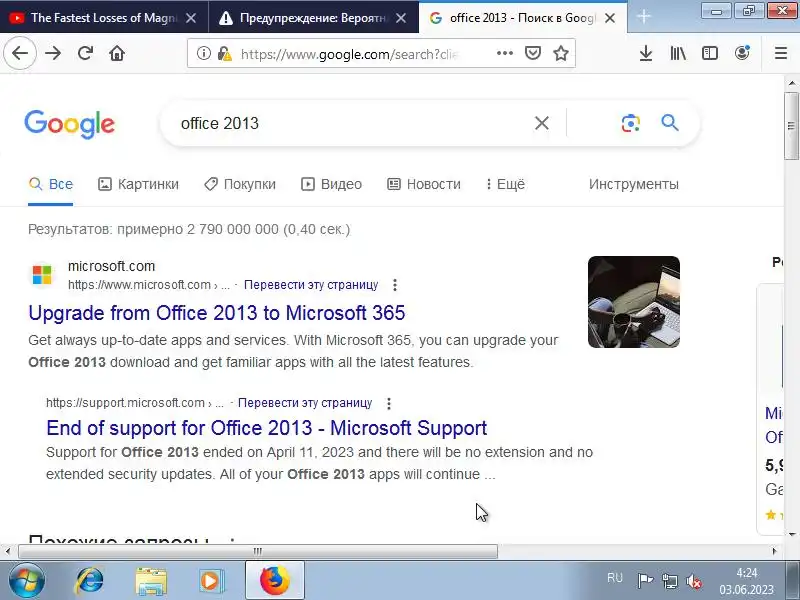Click the magnifier search button
The image size is (800, 600).
670,123
